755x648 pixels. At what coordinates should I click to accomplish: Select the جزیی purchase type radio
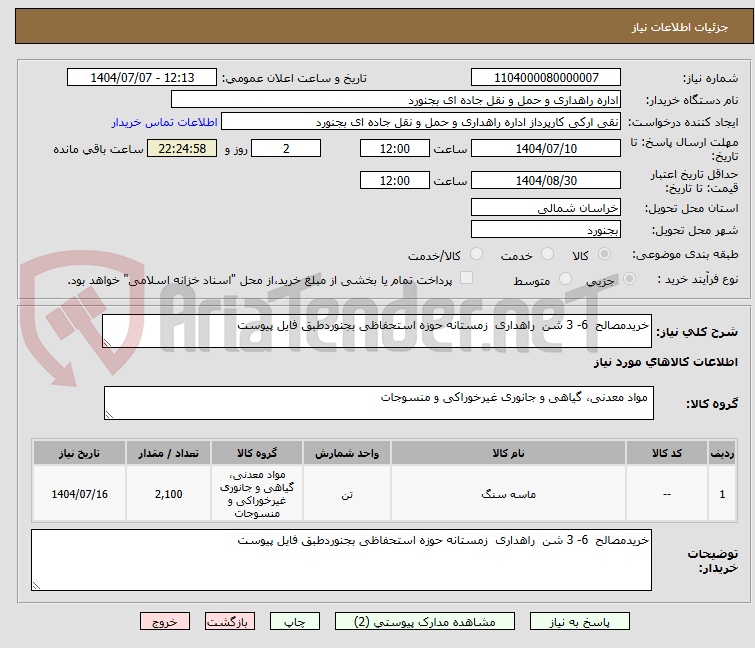pos(629,279)
